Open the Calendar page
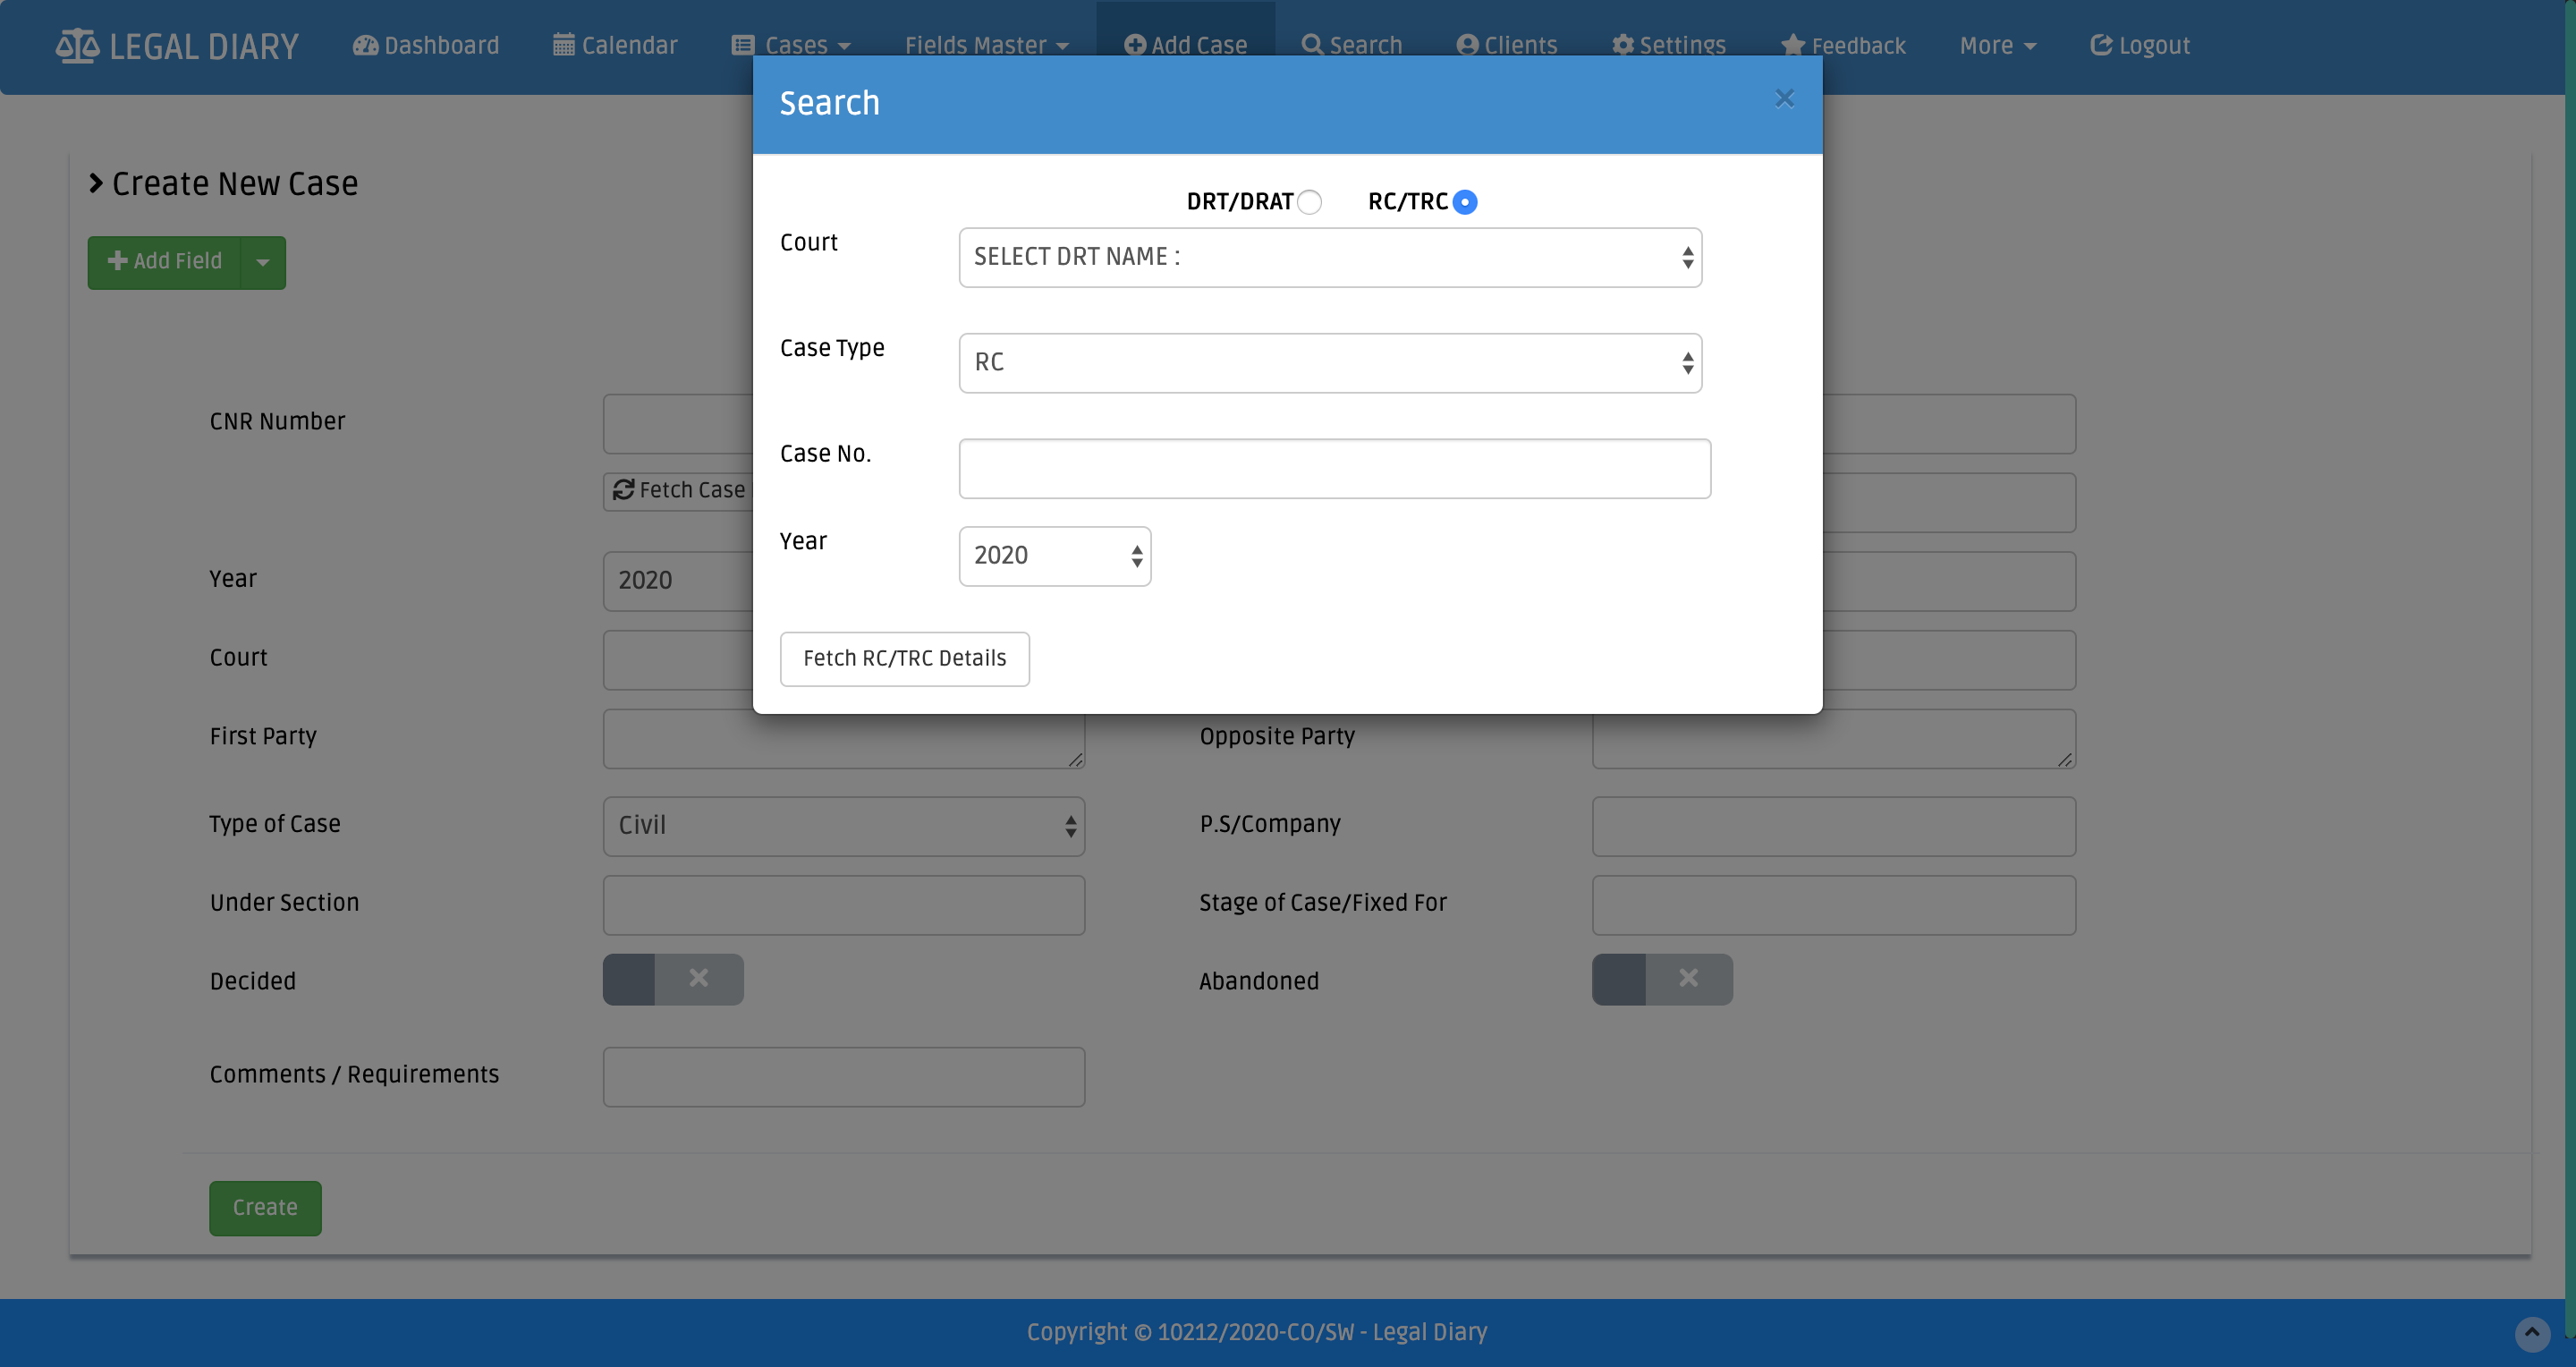Image resolution: width=2576 pixels, height=1367 pixels. click(615, 46)
